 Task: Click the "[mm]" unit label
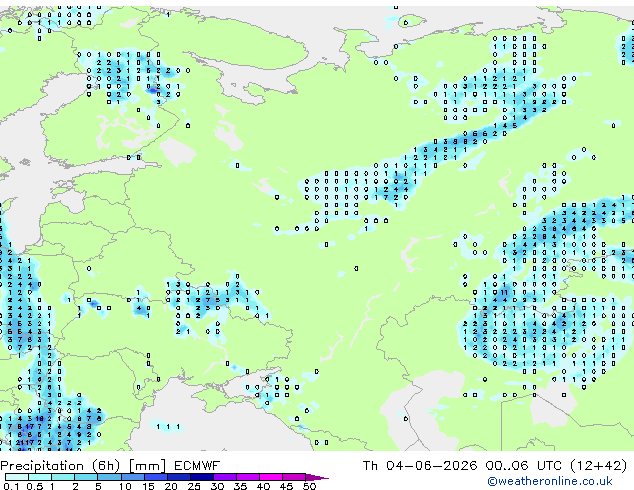tap(147, 466)
